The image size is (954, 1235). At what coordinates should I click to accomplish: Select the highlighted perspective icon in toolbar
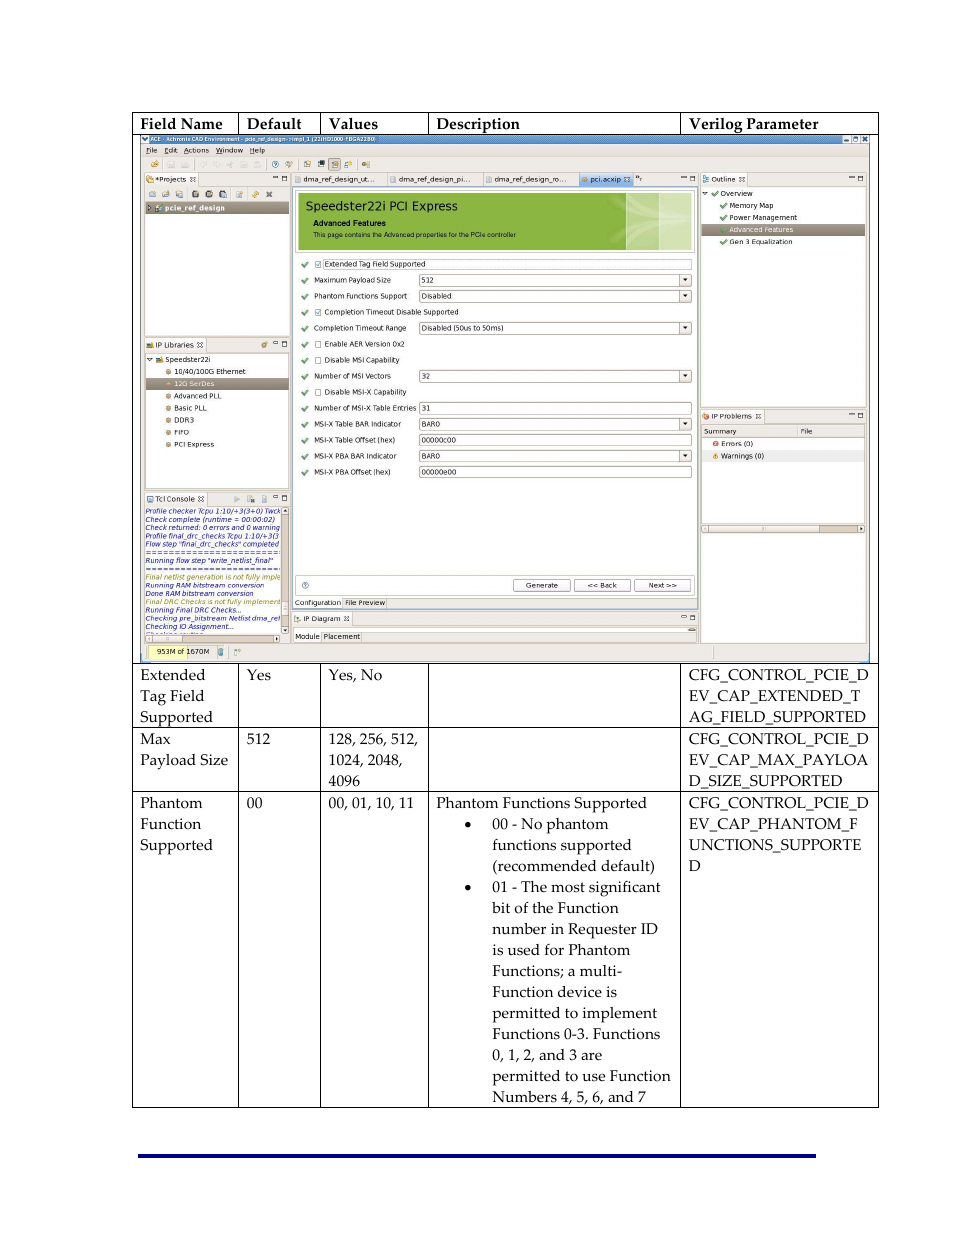(x=335, y=164)
